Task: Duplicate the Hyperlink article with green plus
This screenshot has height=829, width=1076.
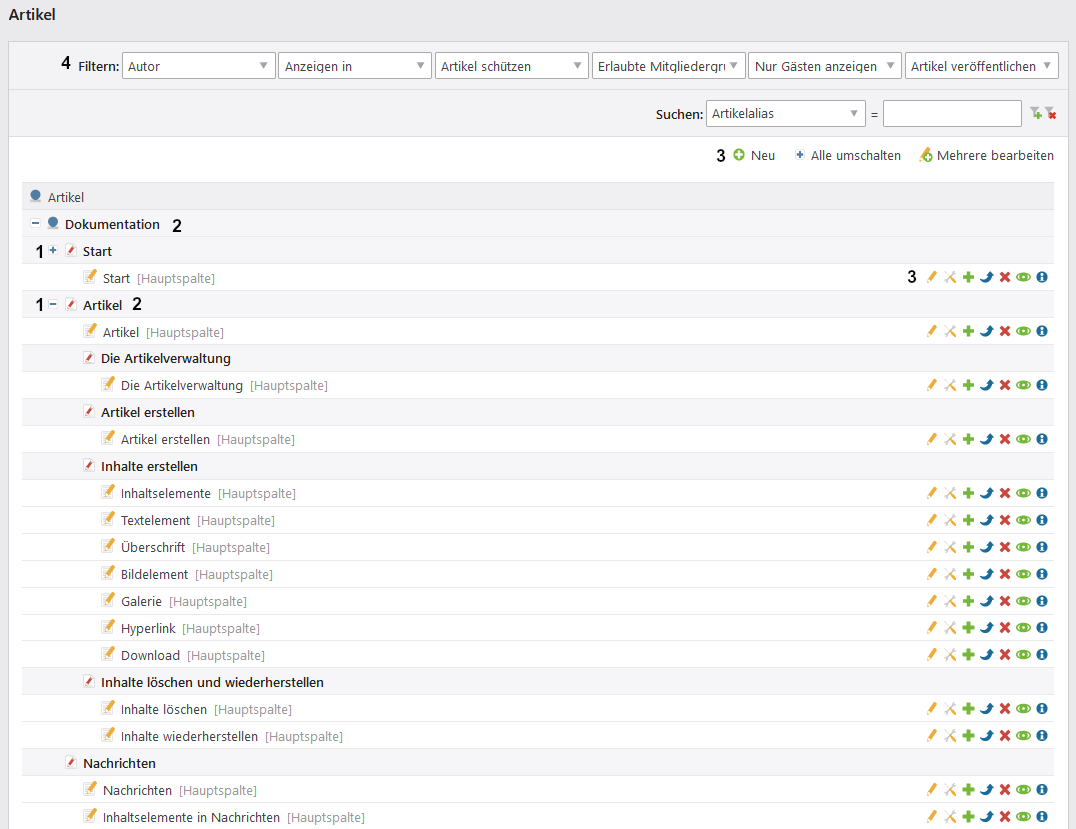Action: pyautogui.click(x=968, y=628)
